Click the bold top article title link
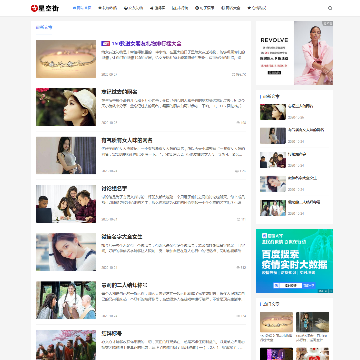 coord(146,43)
